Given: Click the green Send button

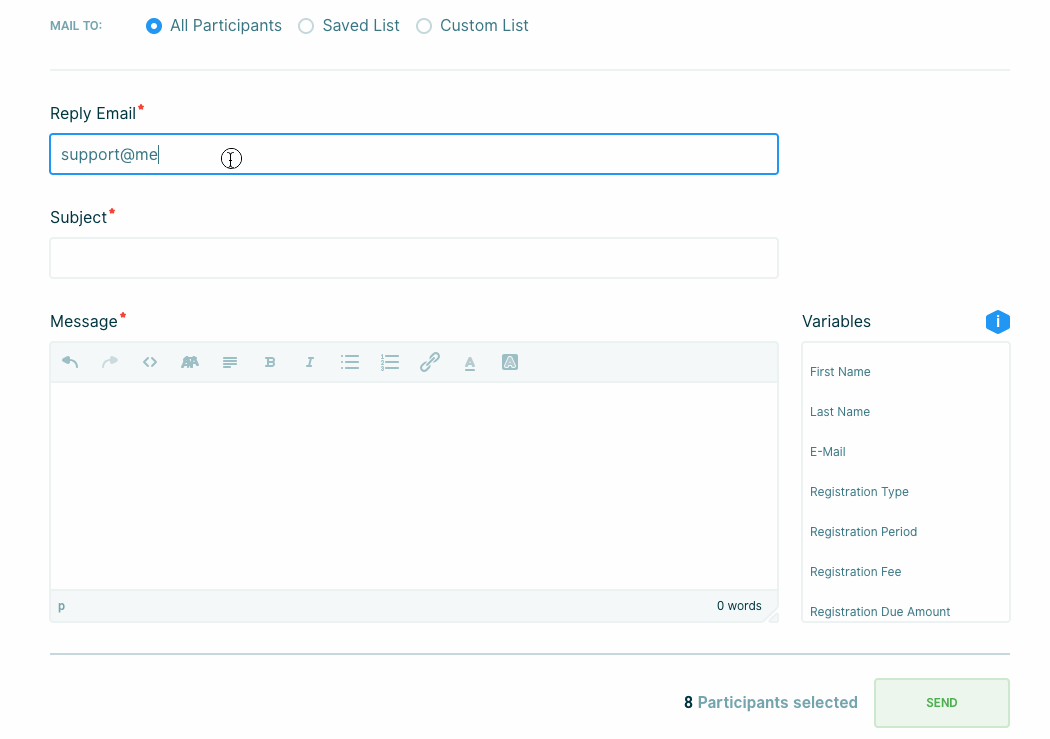Looking at the screenshot, I should click(941, 703).
